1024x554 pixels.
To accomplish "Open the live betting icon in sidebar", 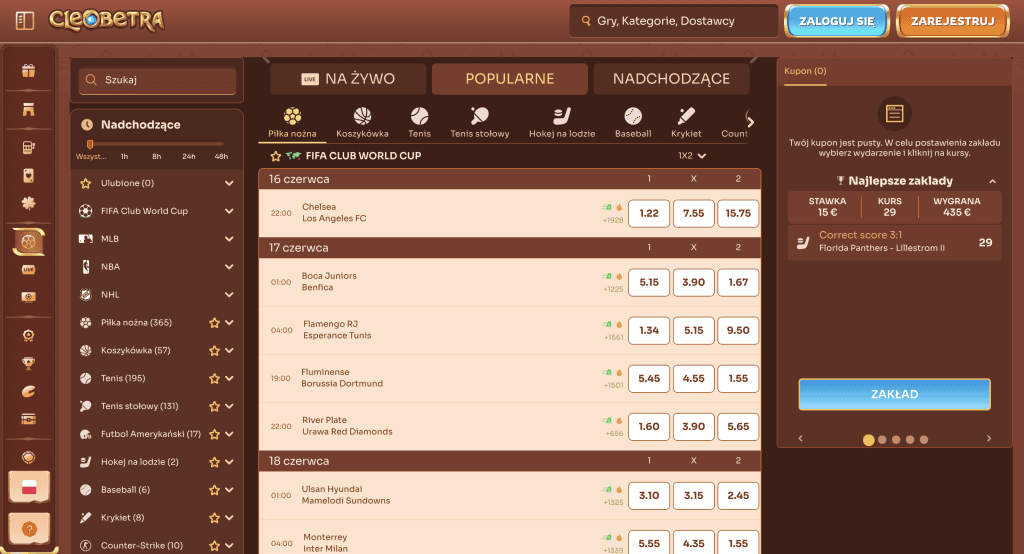I will coord(28,269).
